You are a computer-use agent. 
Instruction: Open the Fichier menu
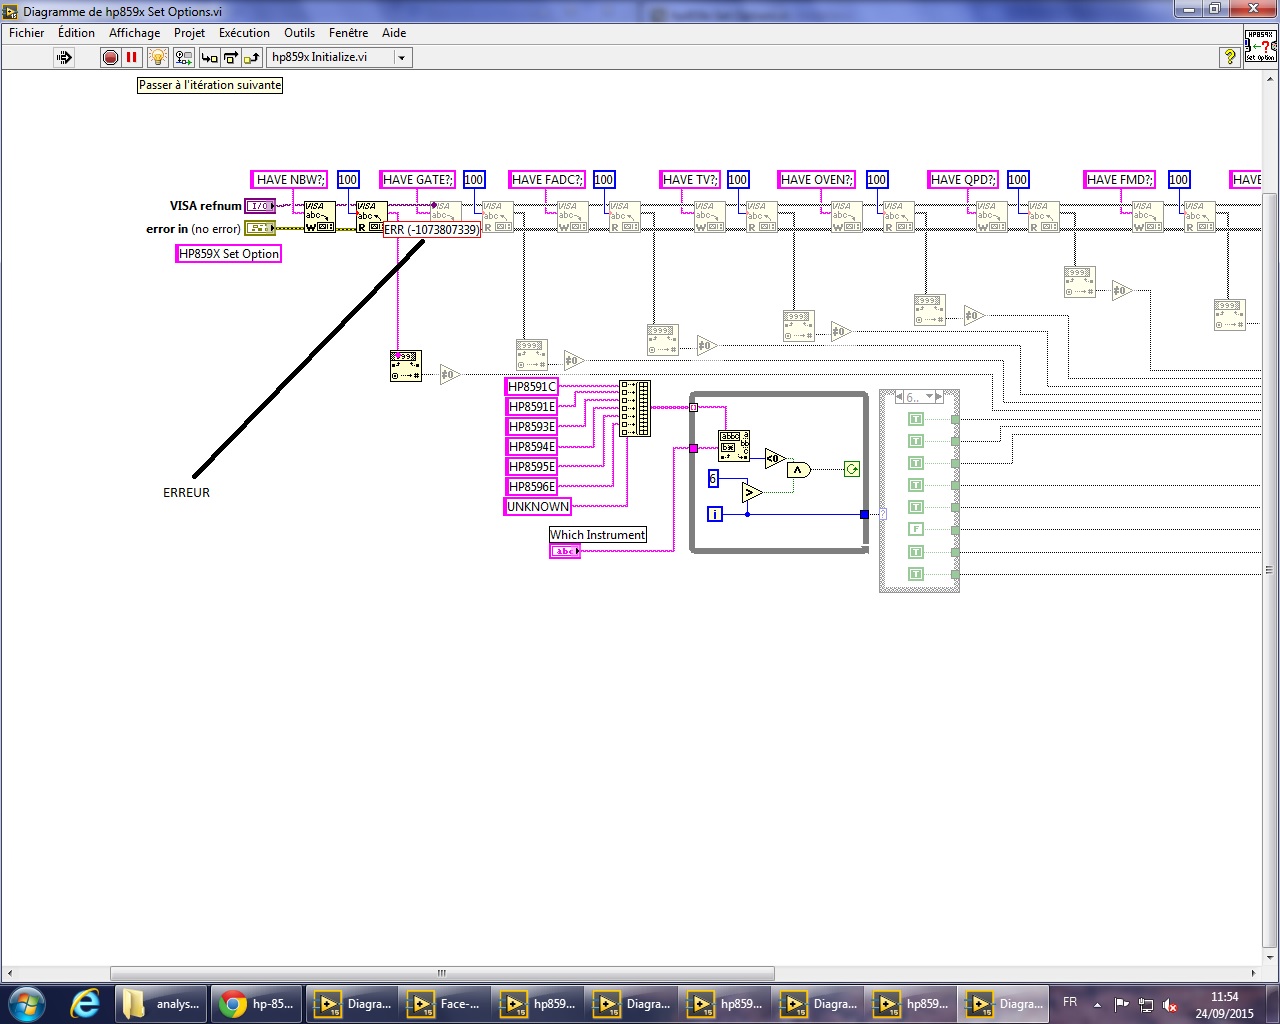click(26, 33)
